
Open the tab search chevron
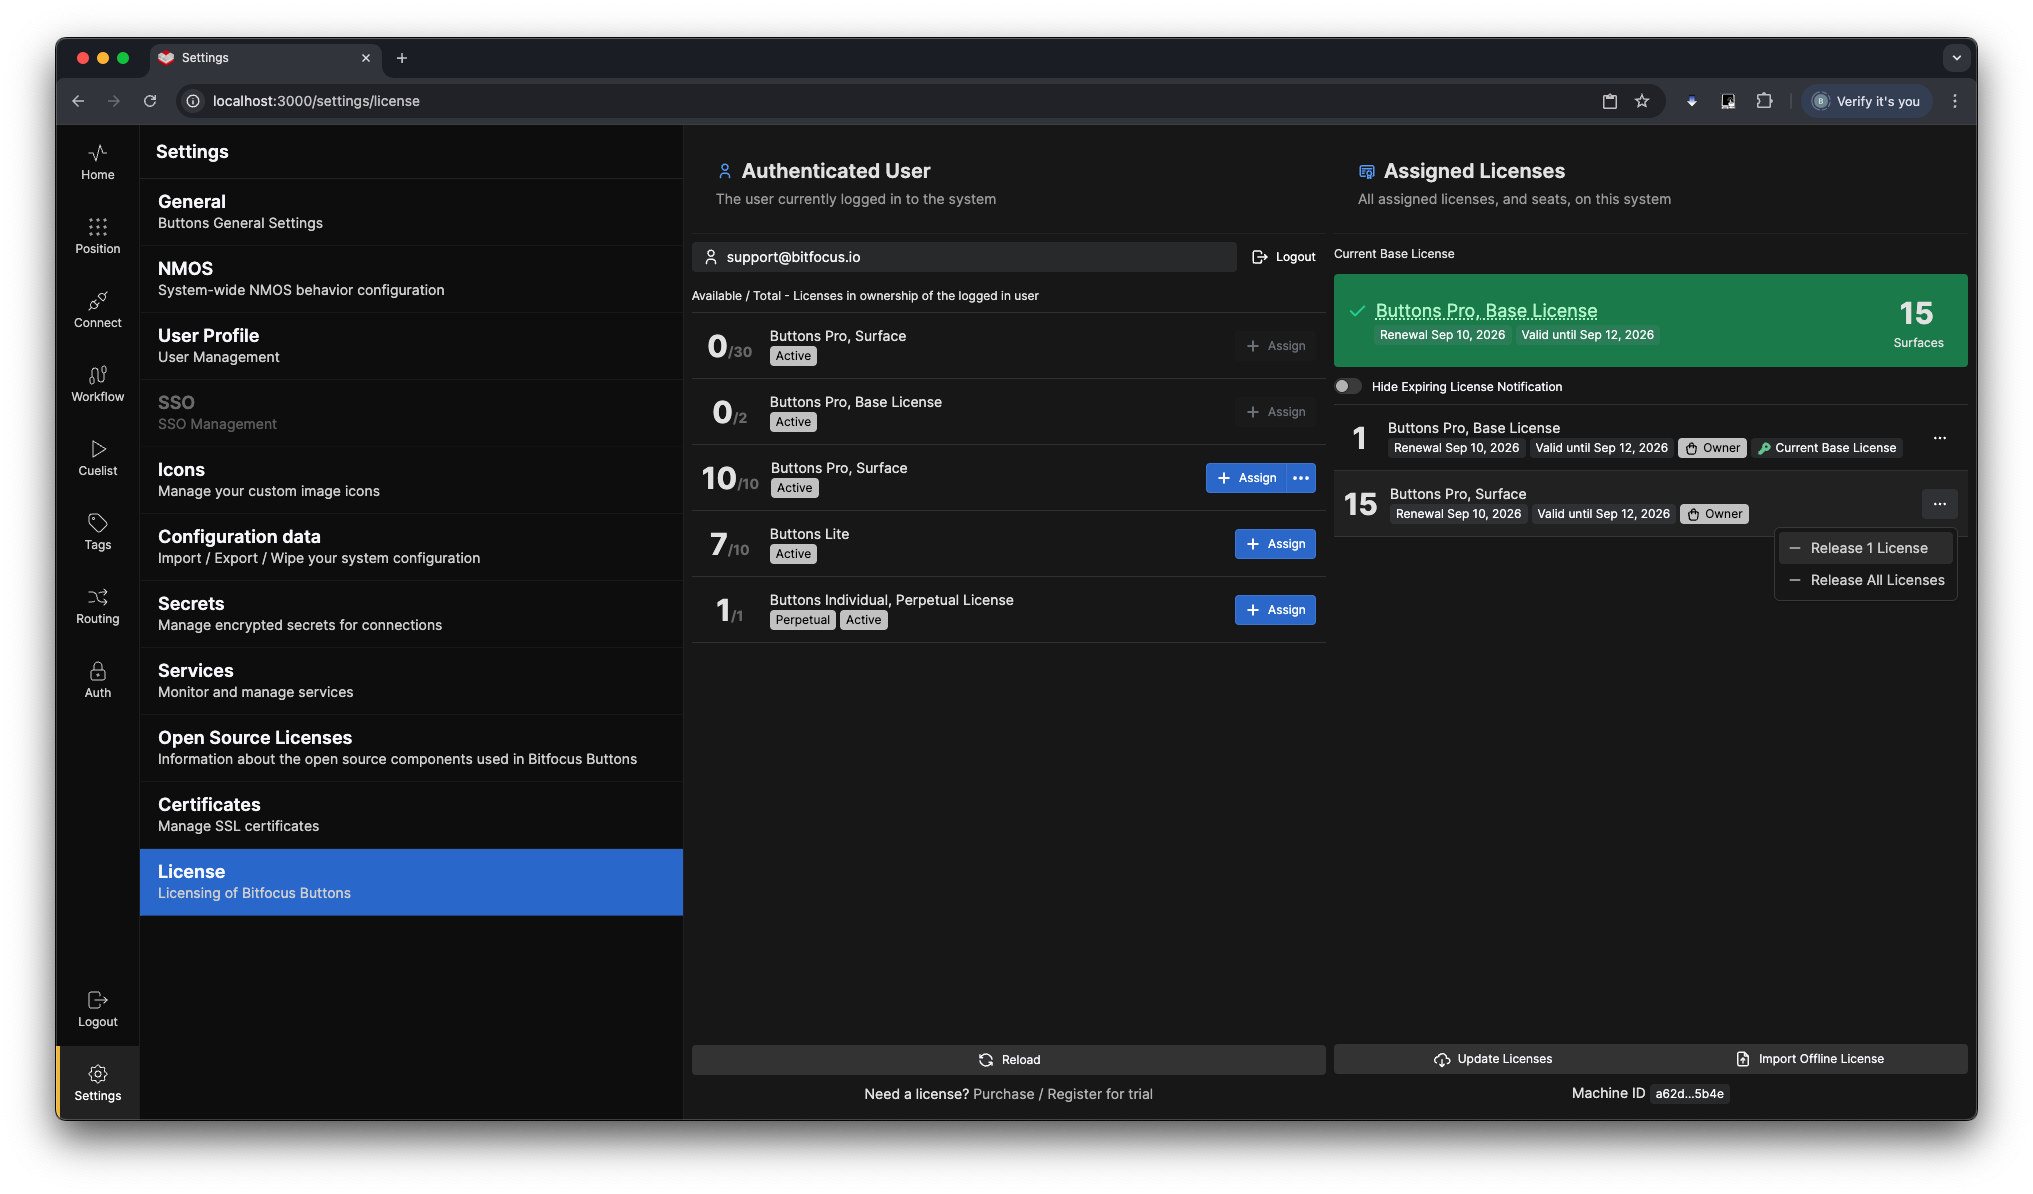pos(1957,58)
